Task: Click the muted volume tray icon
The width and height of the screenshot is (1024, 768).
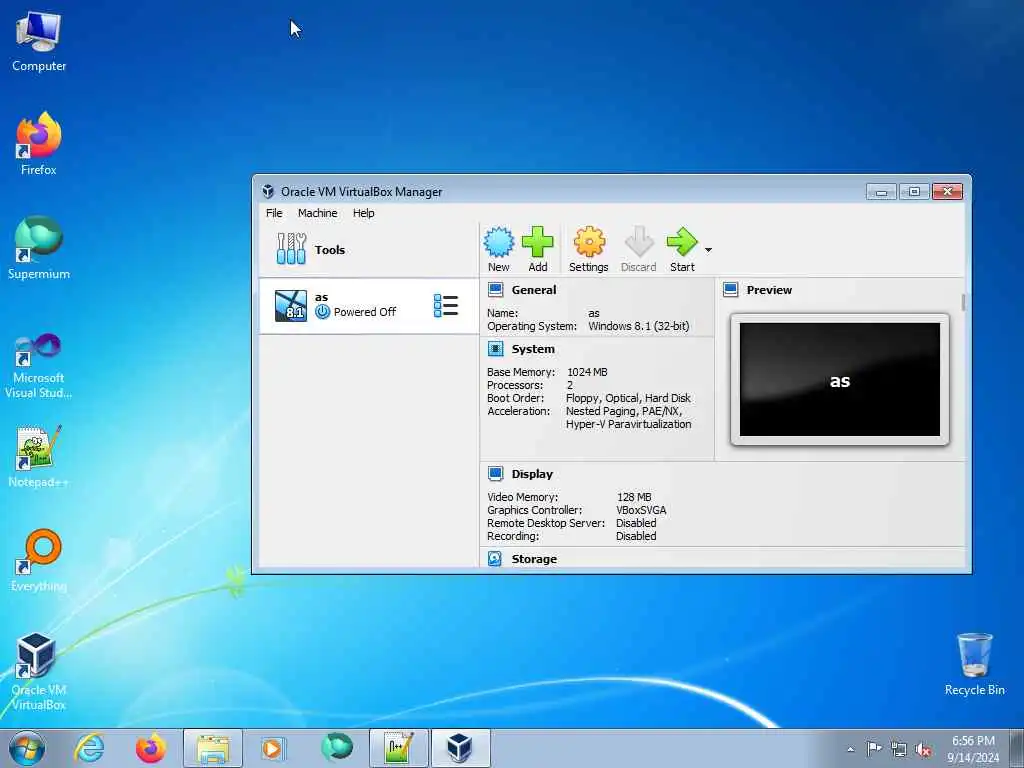Action: [x=923, y=749]
